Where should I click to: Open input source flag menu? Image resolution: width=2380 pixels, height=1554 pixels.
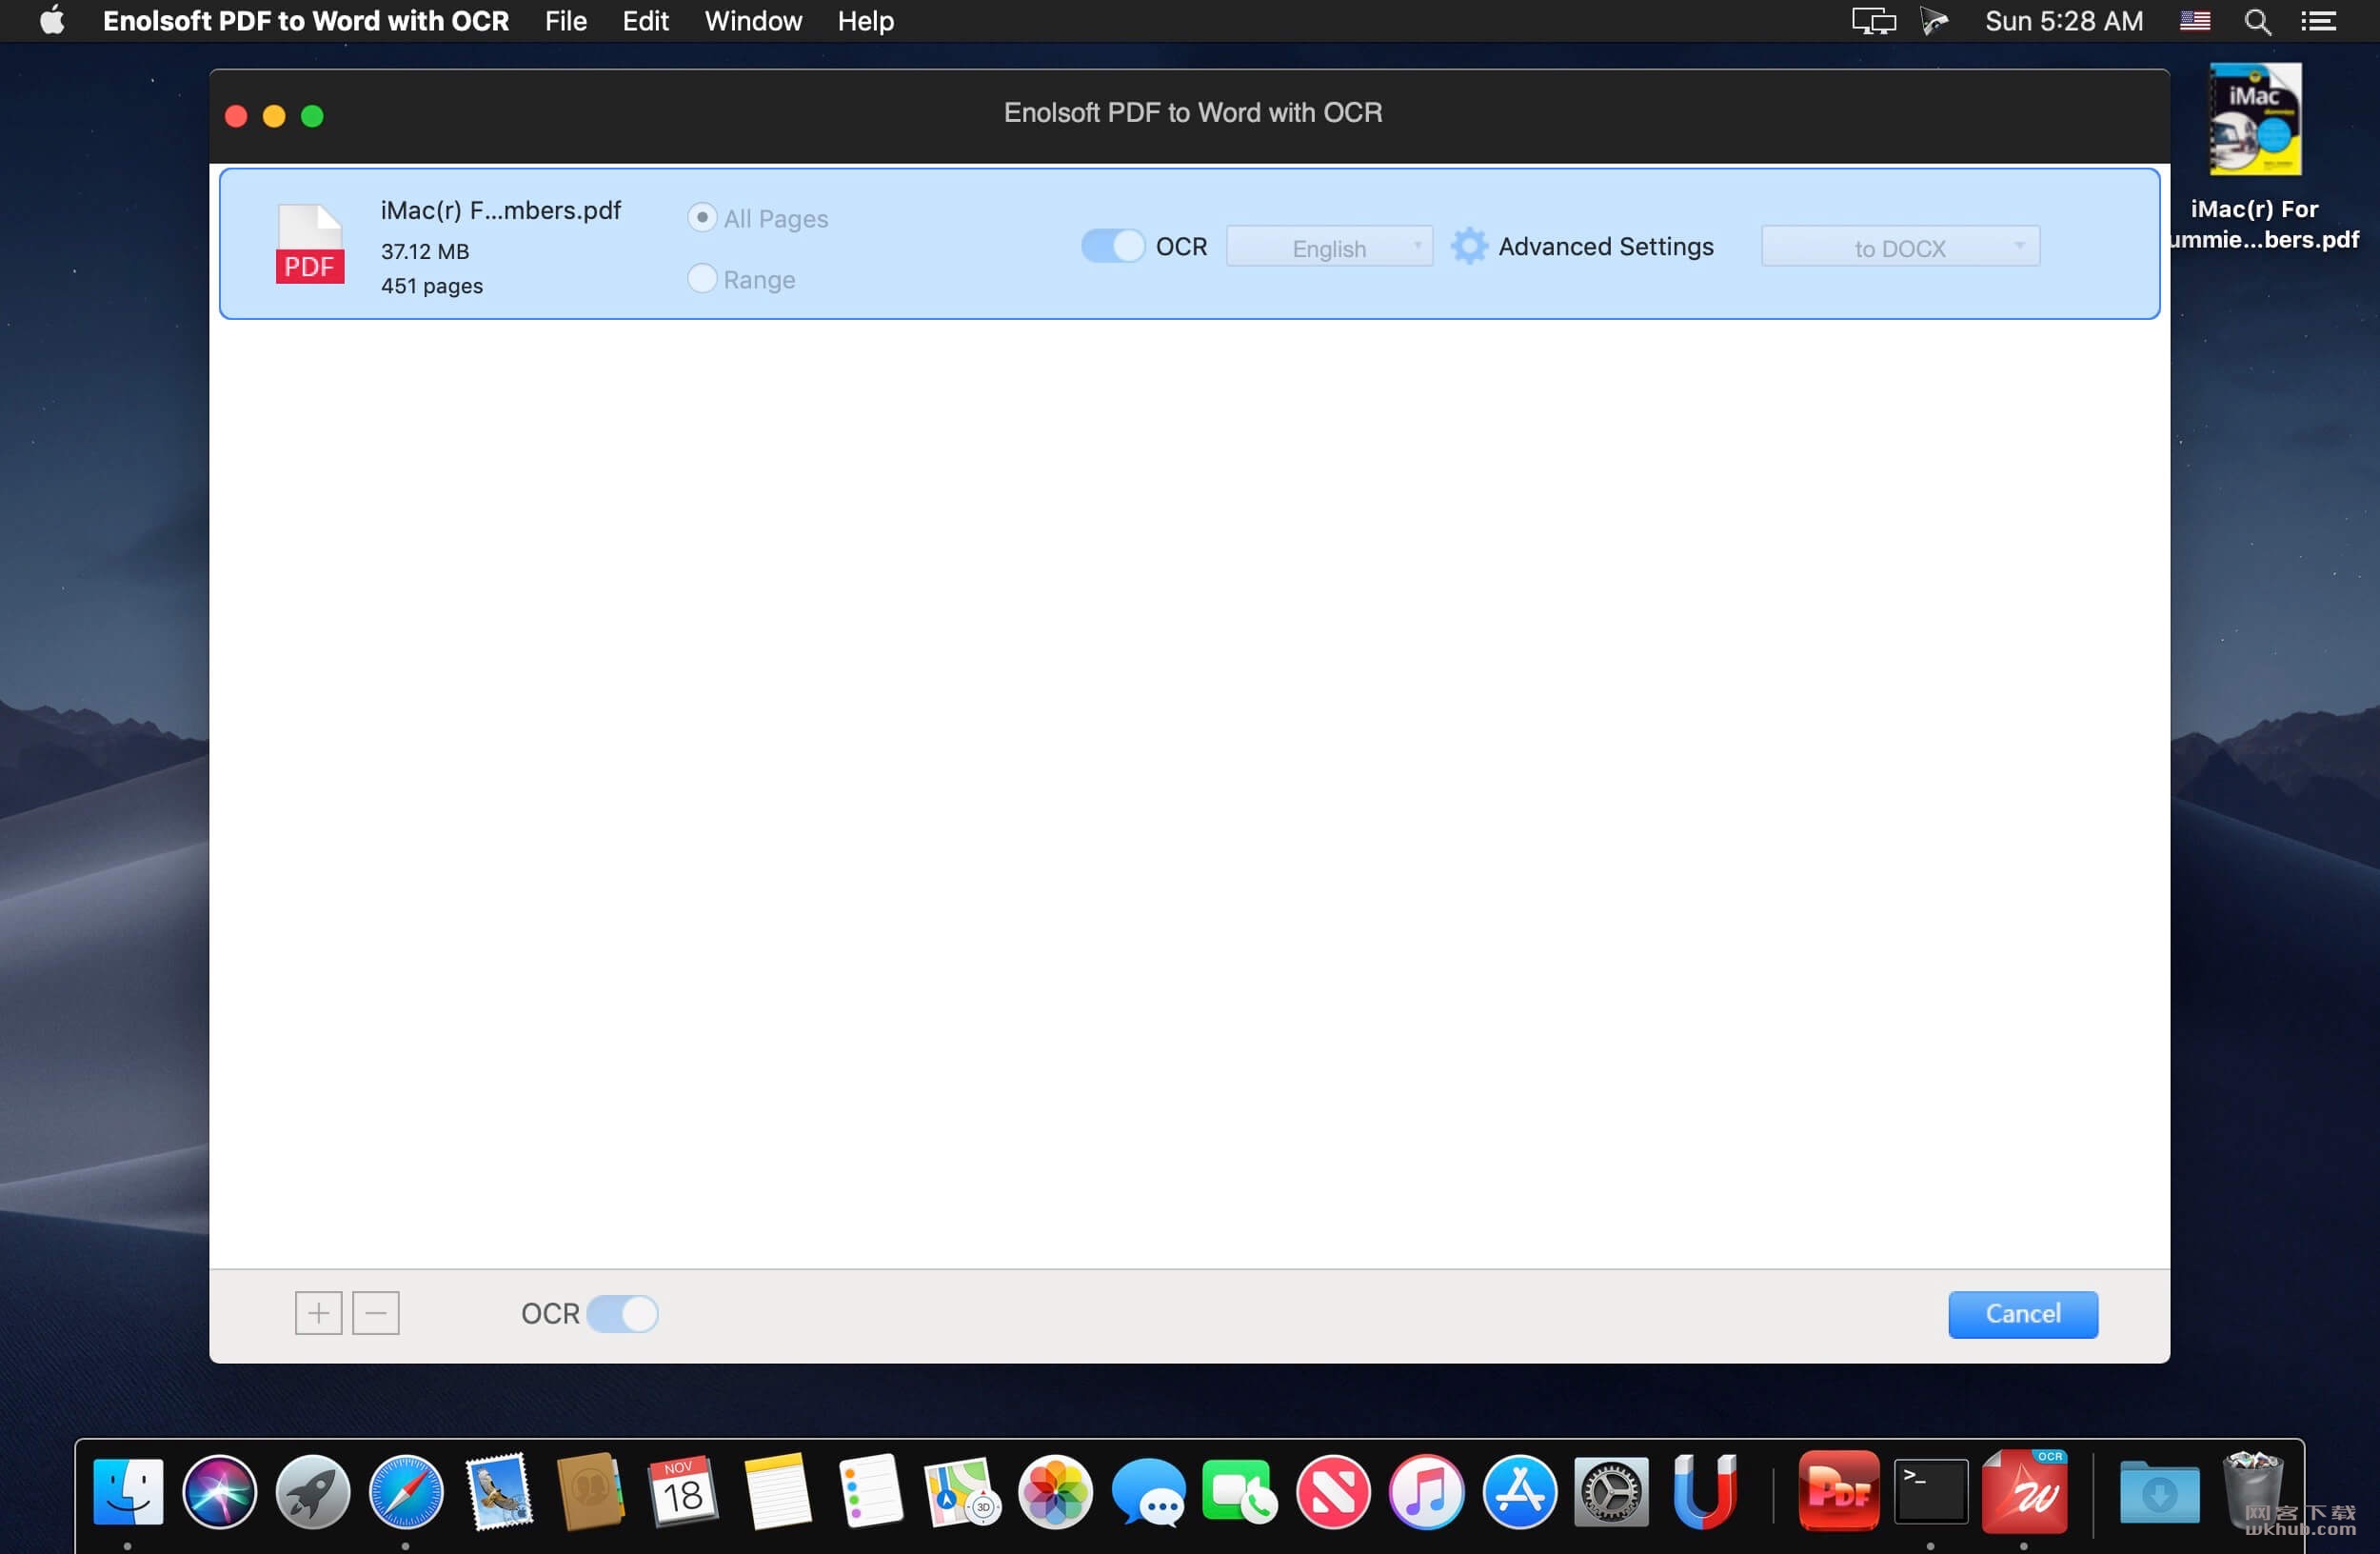click(x=2195, y=21)
